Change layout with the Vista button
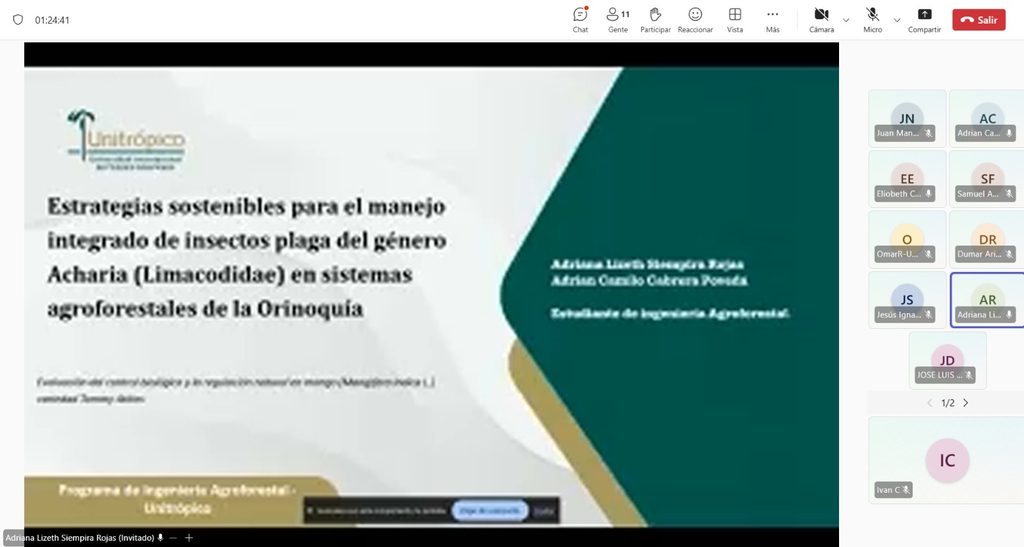 click(735, 20)
